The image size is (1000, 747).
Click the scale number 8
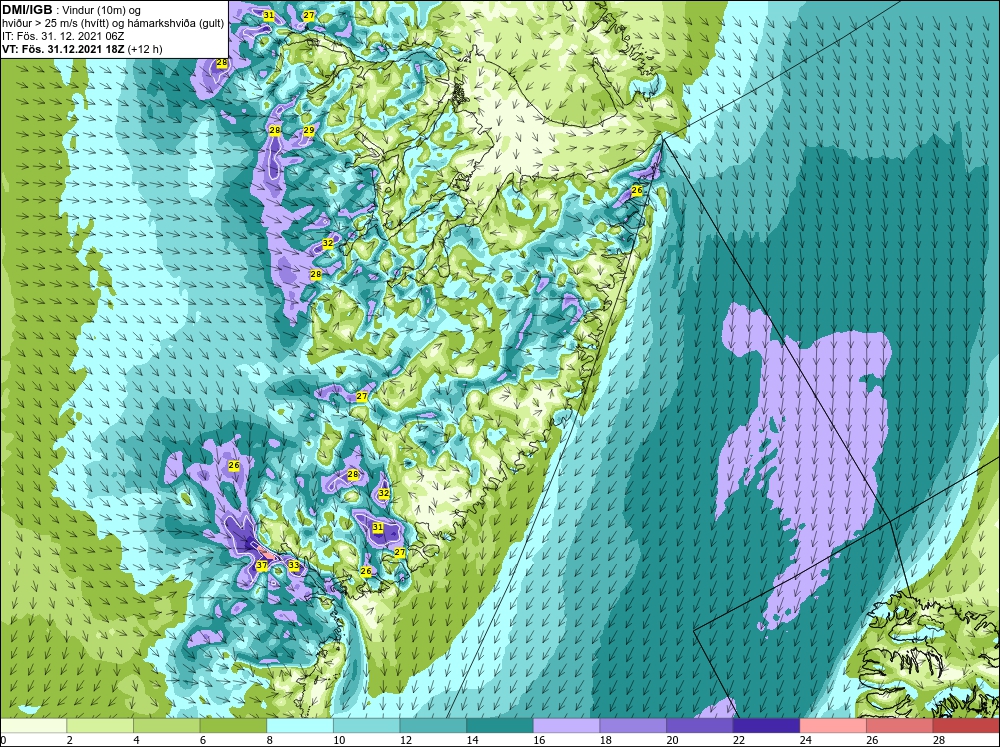[x=270, y=740]
